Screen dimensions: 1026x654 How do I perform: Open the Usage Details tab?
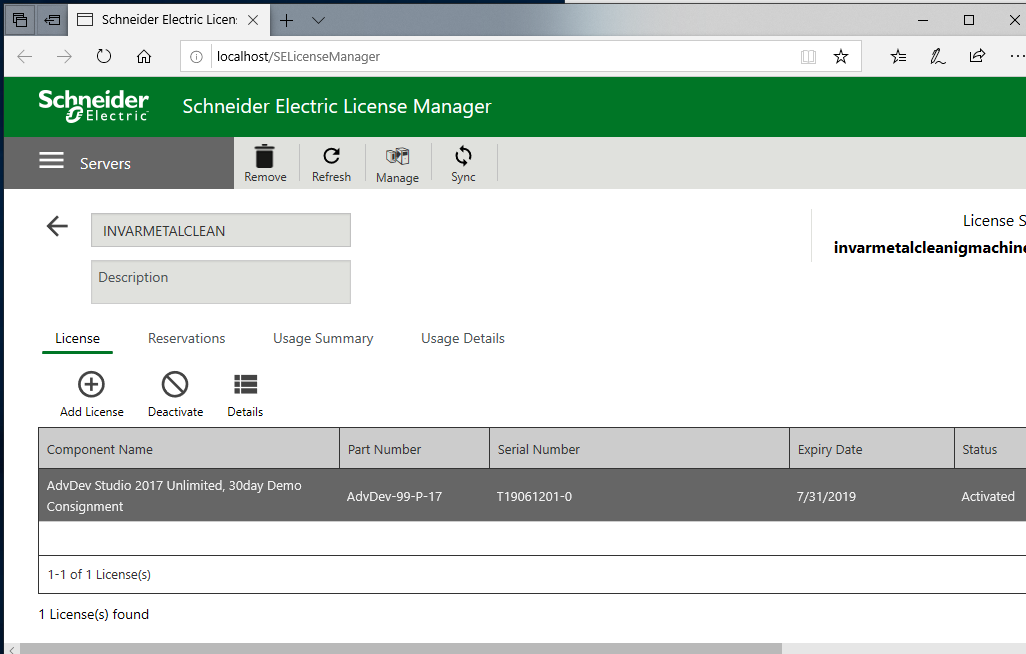click(463, 338)
